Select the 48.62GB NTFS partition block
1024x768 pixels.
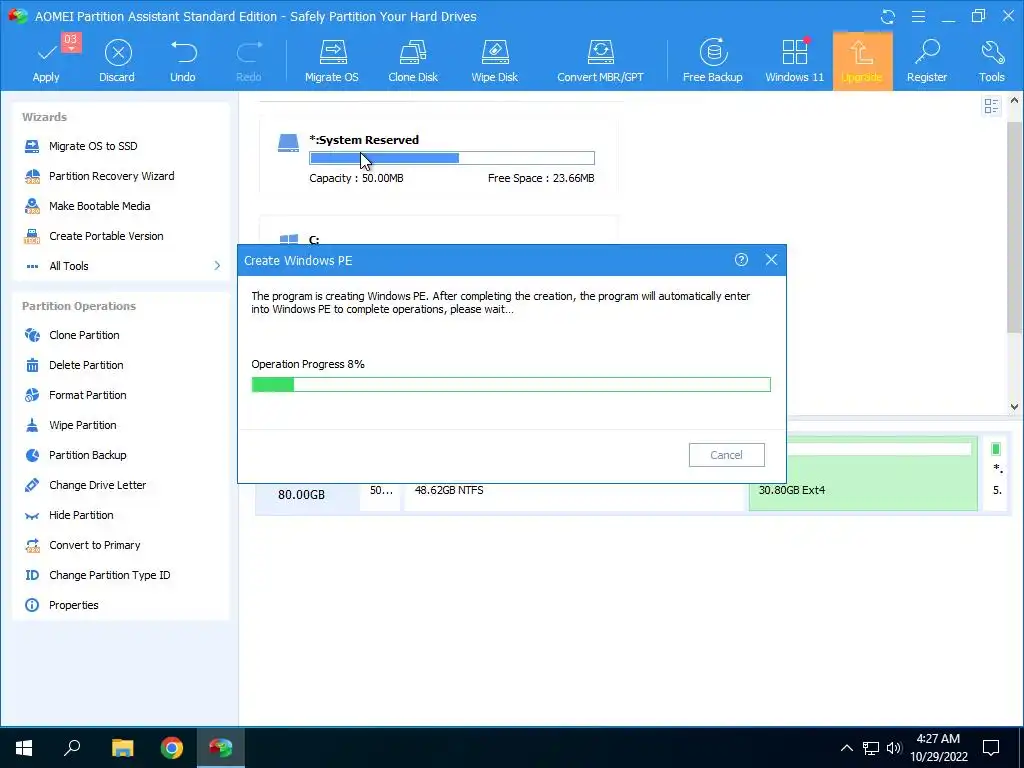tap(575, 496)
